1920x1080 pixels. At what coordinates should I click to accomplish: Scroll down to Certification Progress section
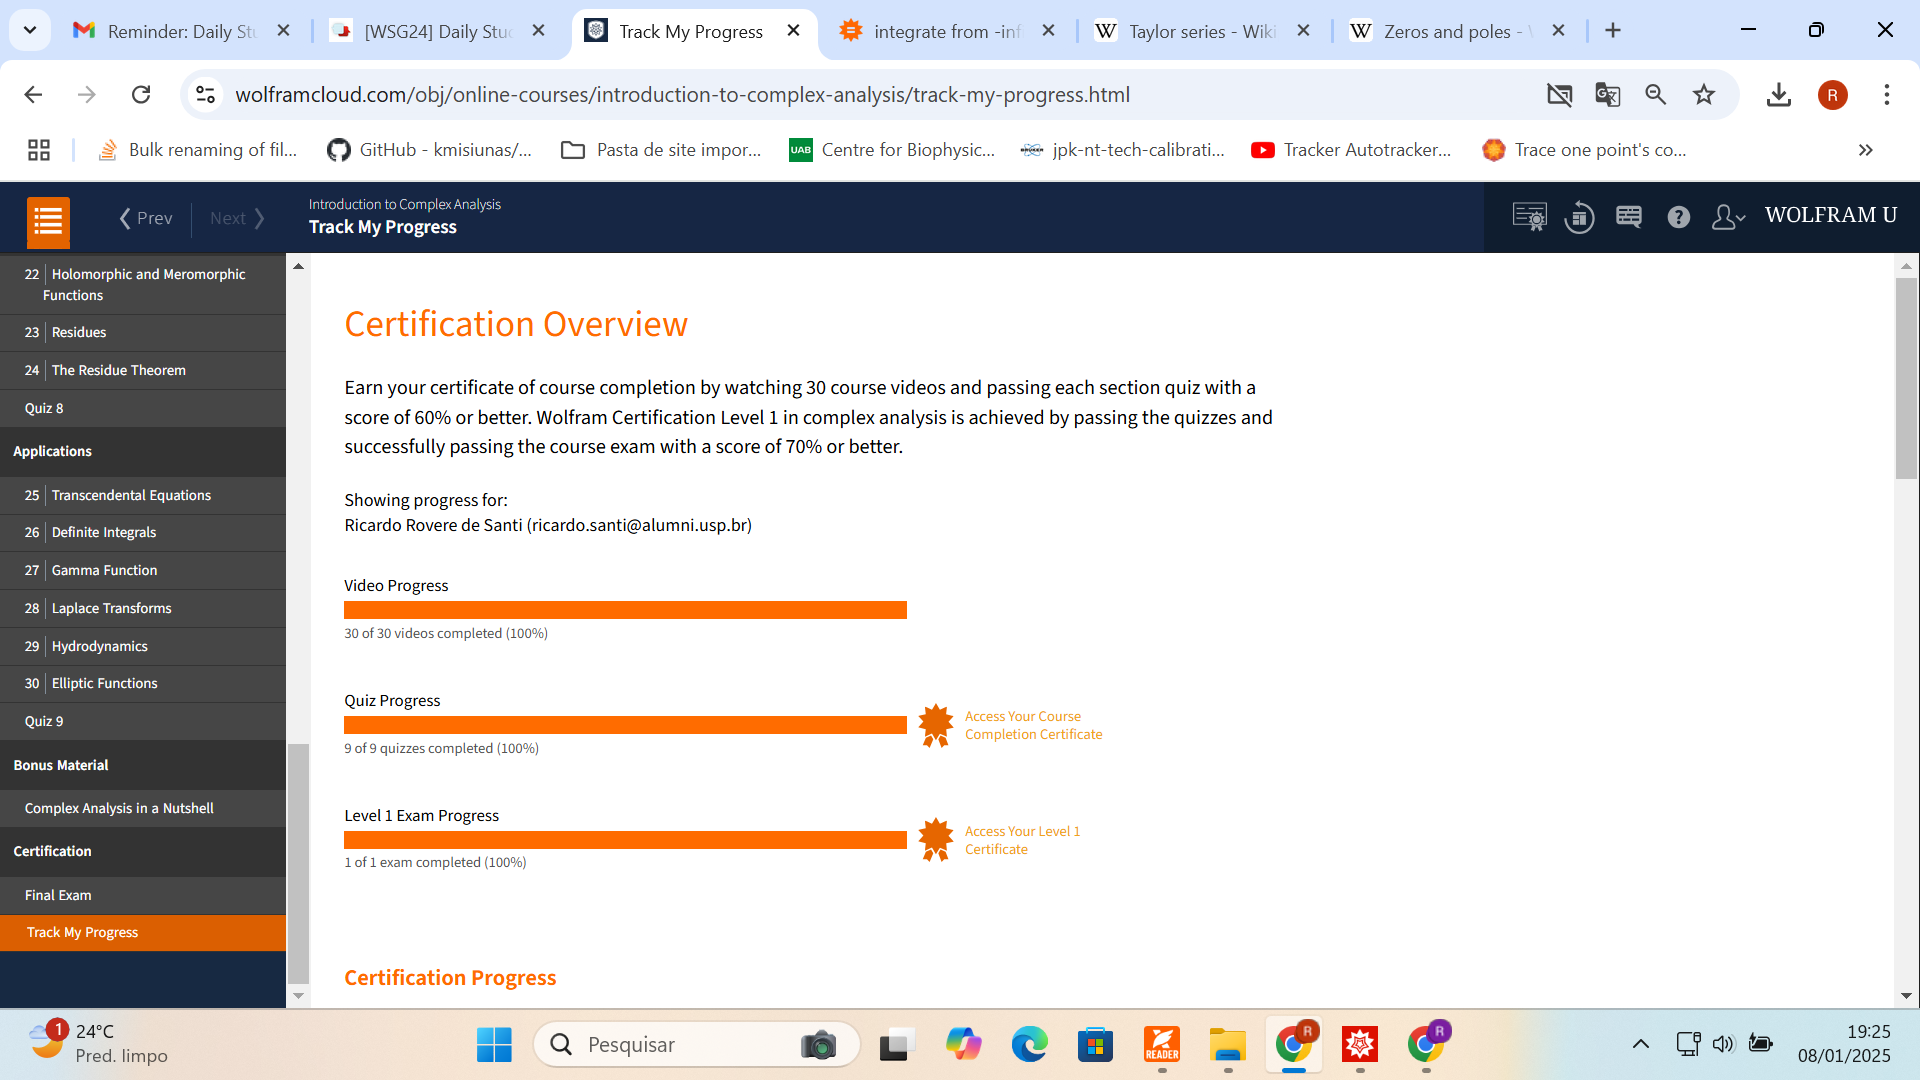[450, 976]
